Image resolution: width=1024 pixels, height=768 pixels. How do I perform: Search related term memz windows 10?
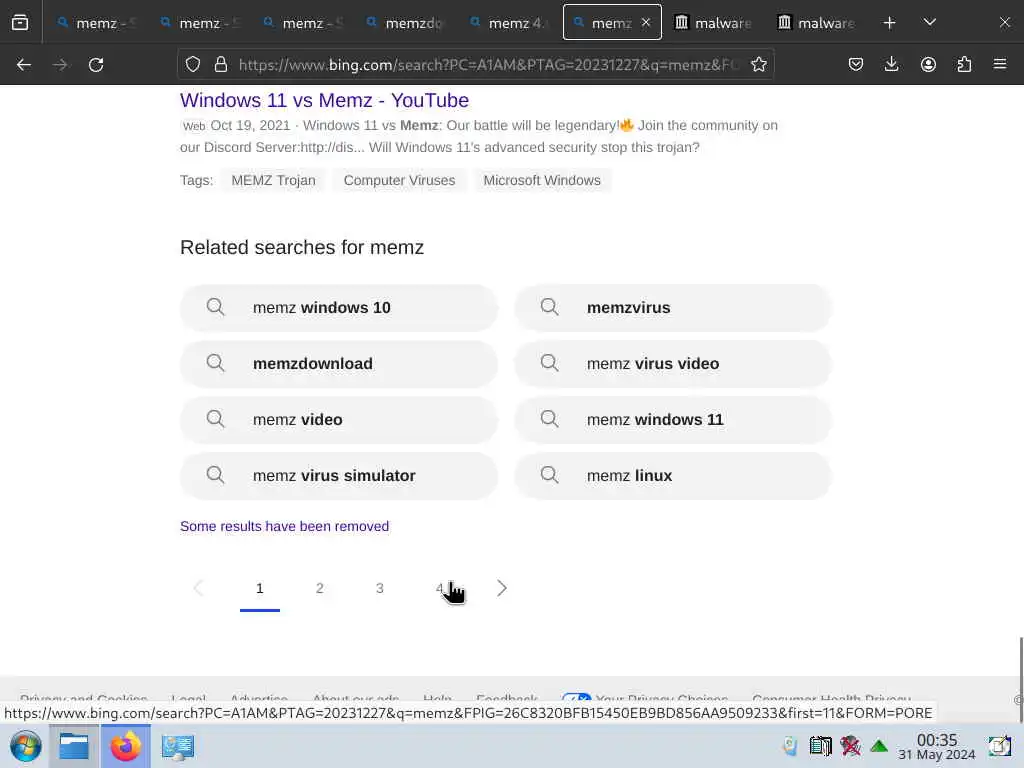pos(339,308)
